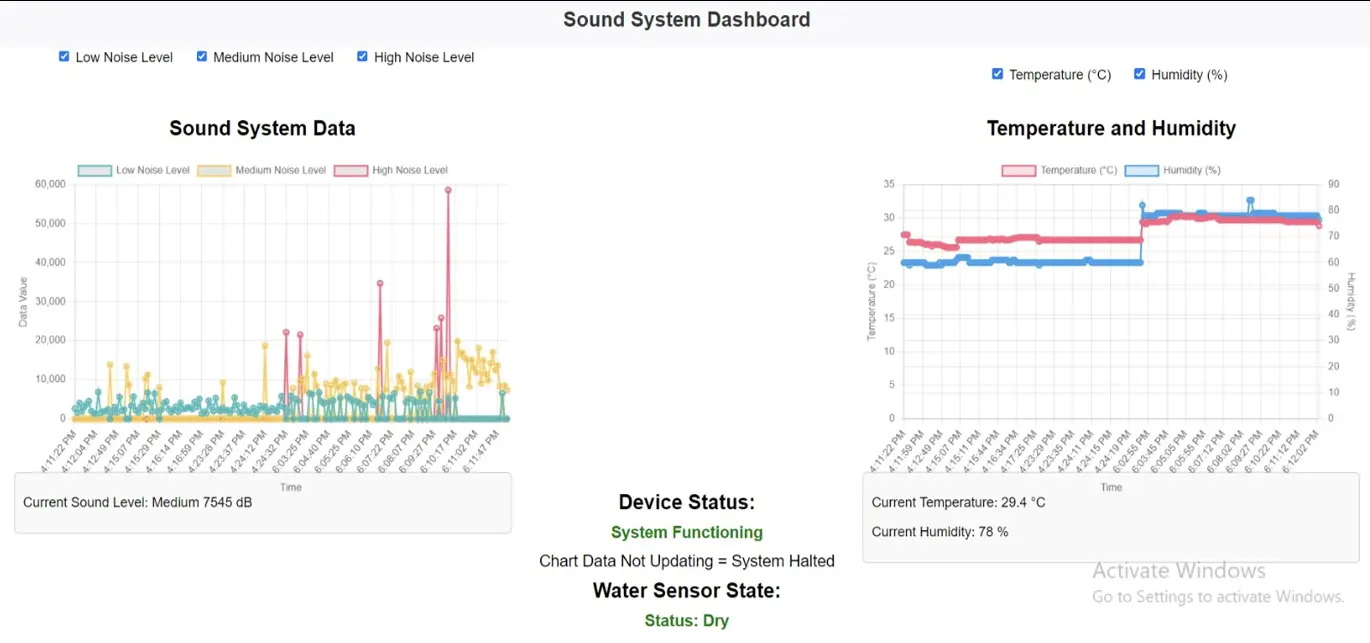1370x643 pixels.
Task: Click the Sound System Data chart title
Action: (x=262, y=128)
